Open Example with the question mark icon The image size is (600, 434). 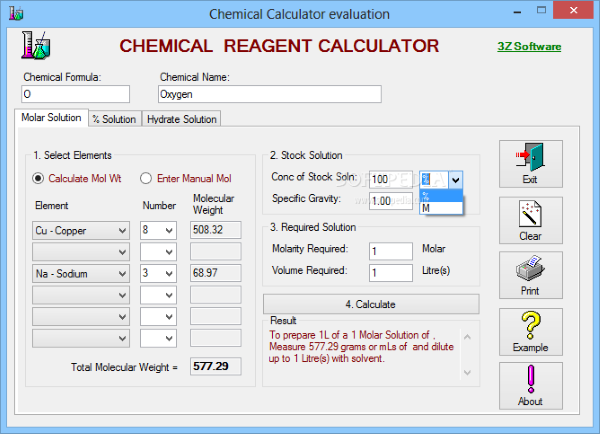(x=530, y=332)
